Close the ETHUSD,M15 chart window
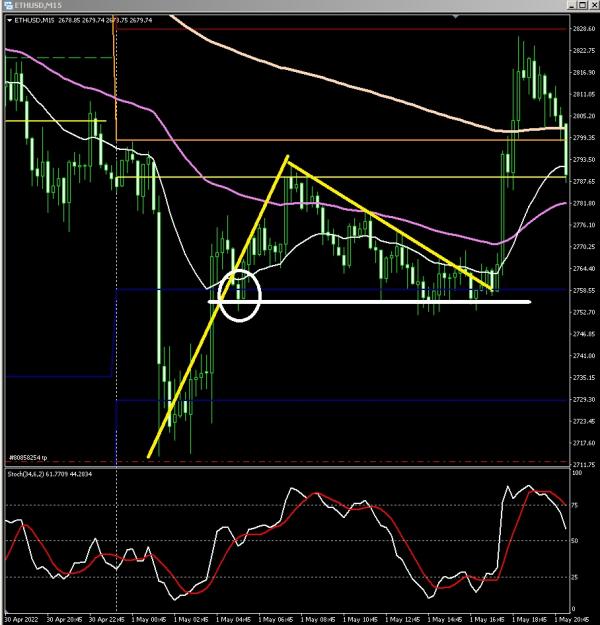This screenshot has width=600, height=625. [593, 5]
